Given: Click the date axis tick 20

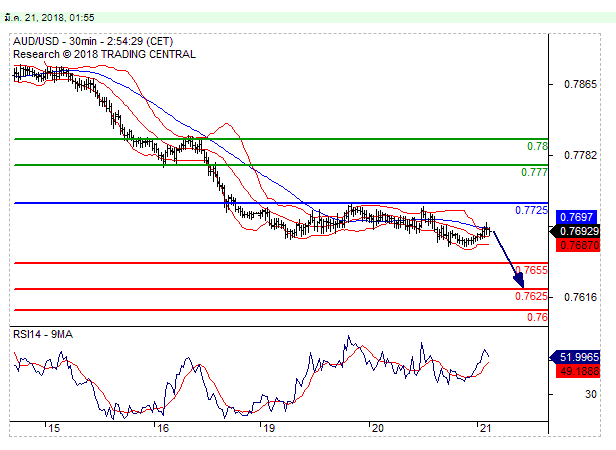Looking at the screenshot, I should pyautogui.click(x=378, y=428).
